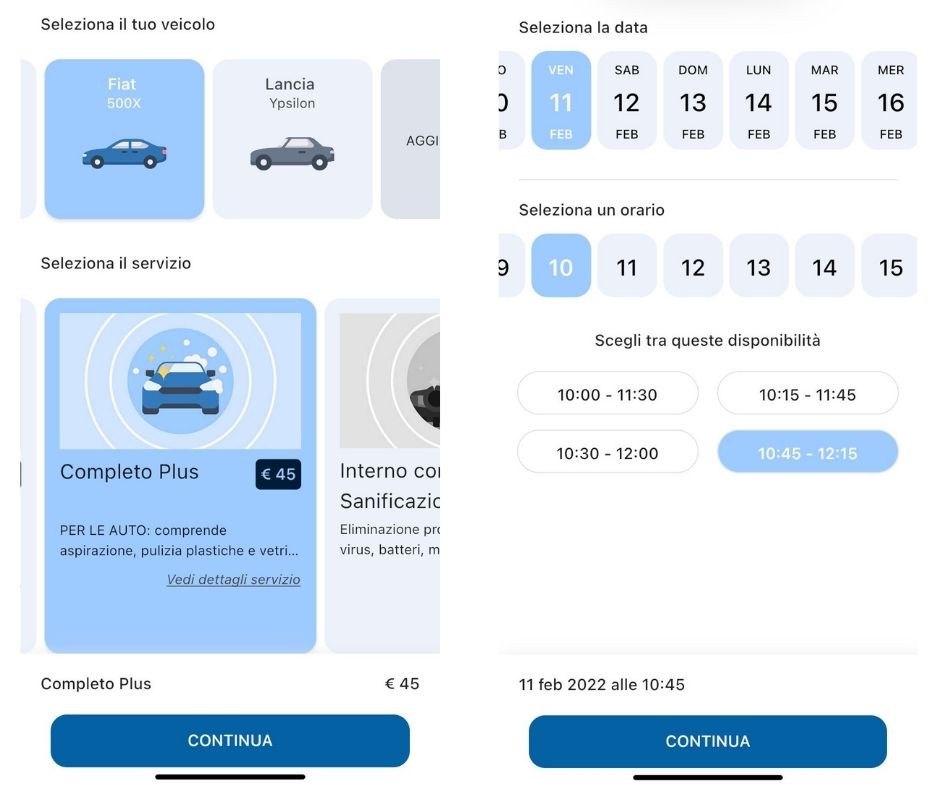
Task: Choose the grey Lancia Ypsilon car icon
Action: (292, 154)
